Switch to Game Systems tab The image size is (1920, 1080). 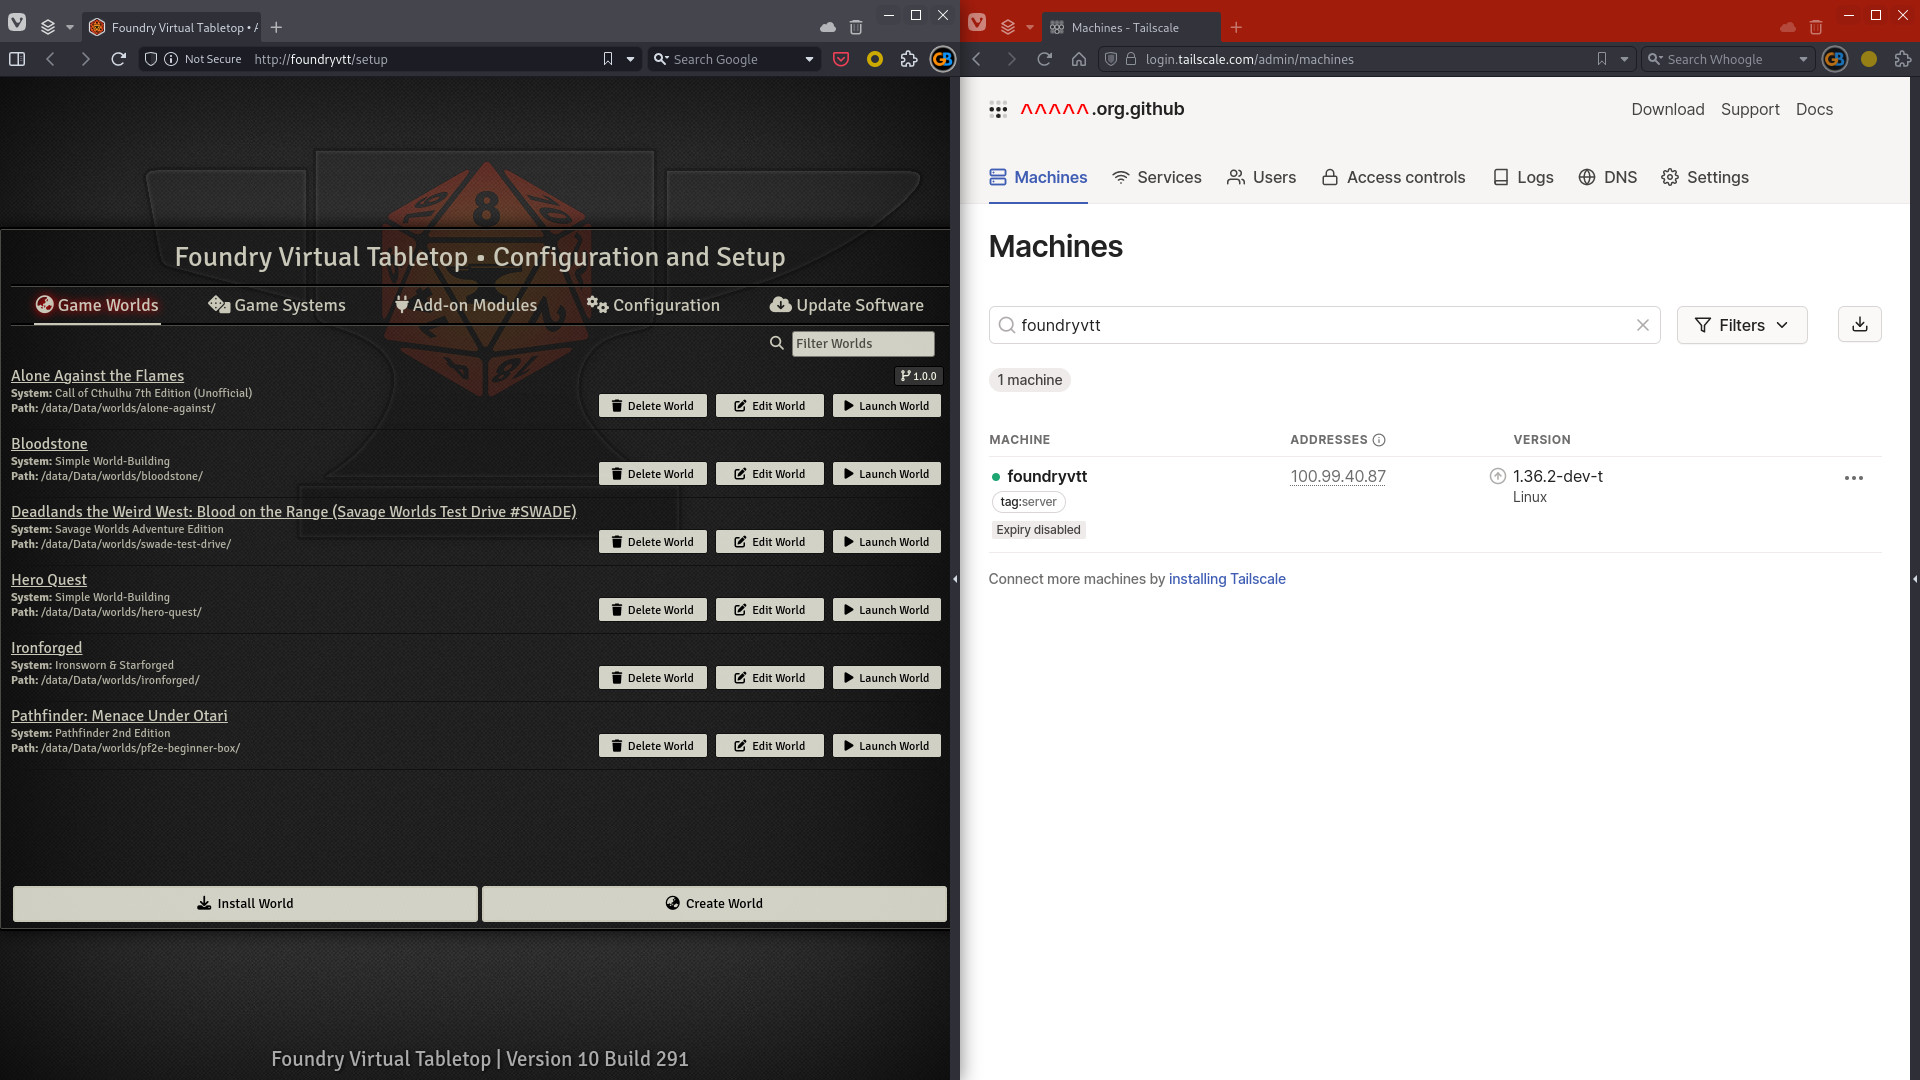(277, 305)
